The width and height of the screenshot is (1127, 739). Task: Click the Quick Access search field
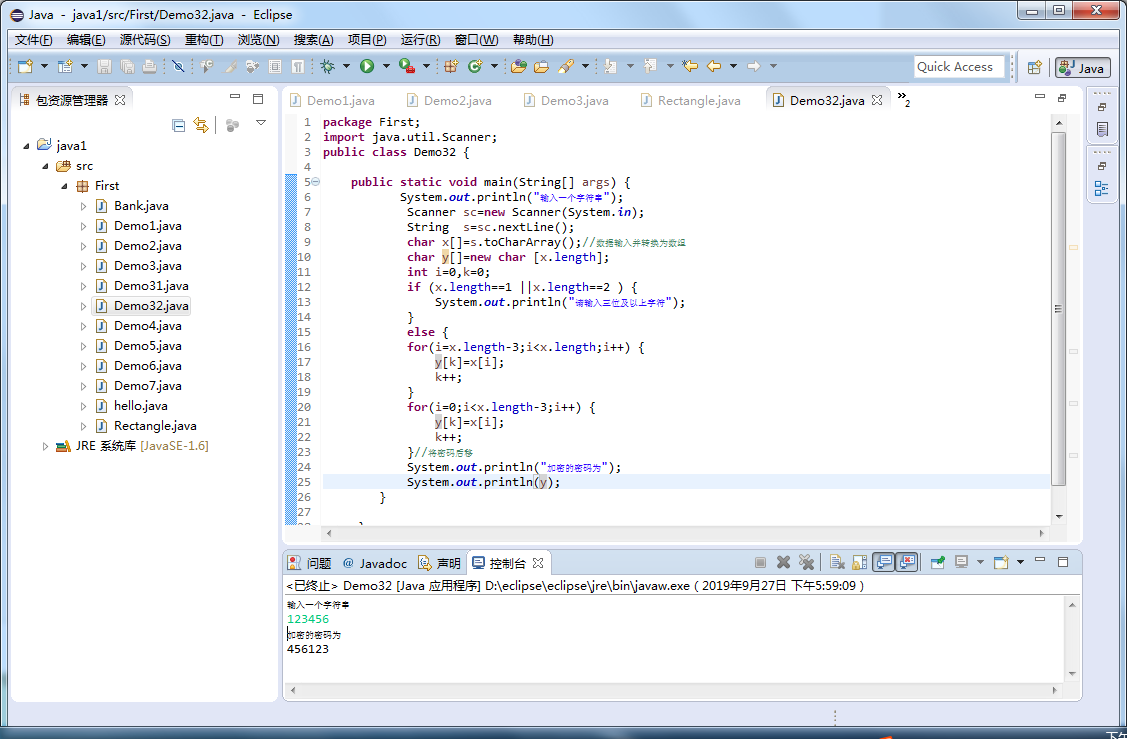[959, 67]
